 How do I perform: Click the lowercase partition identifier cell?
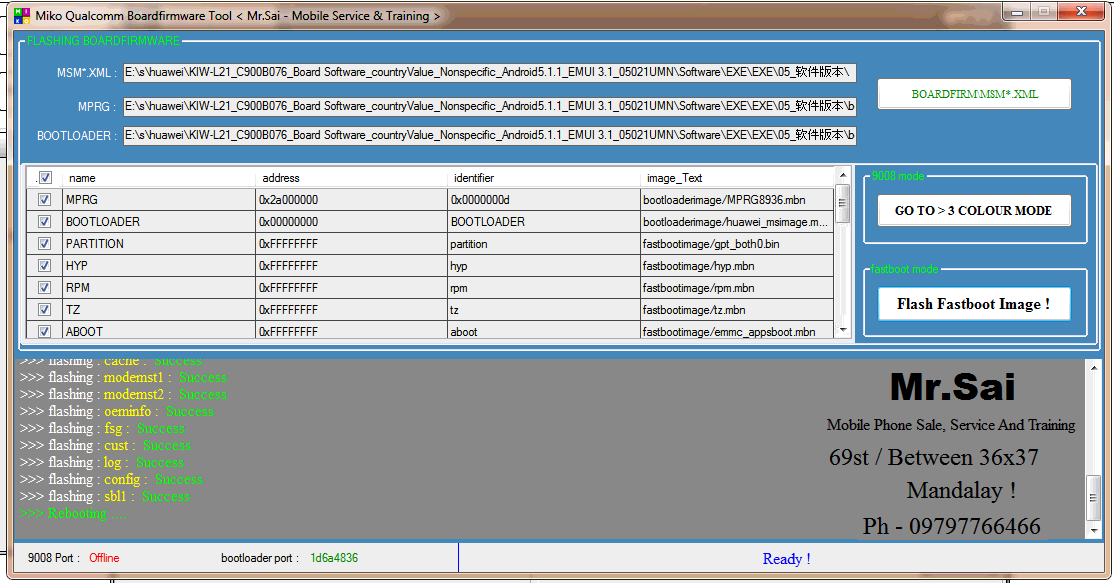click(x=544, y=244)
